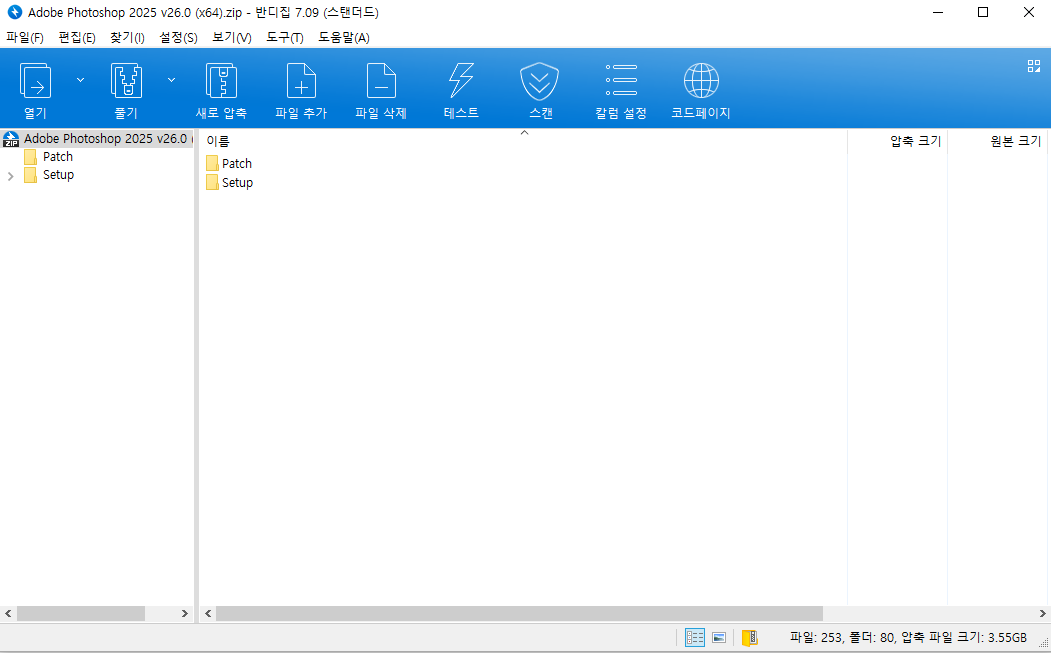
Task: Click the 파일 삭제 (Delete file) icon
Action: pos(381,81)
